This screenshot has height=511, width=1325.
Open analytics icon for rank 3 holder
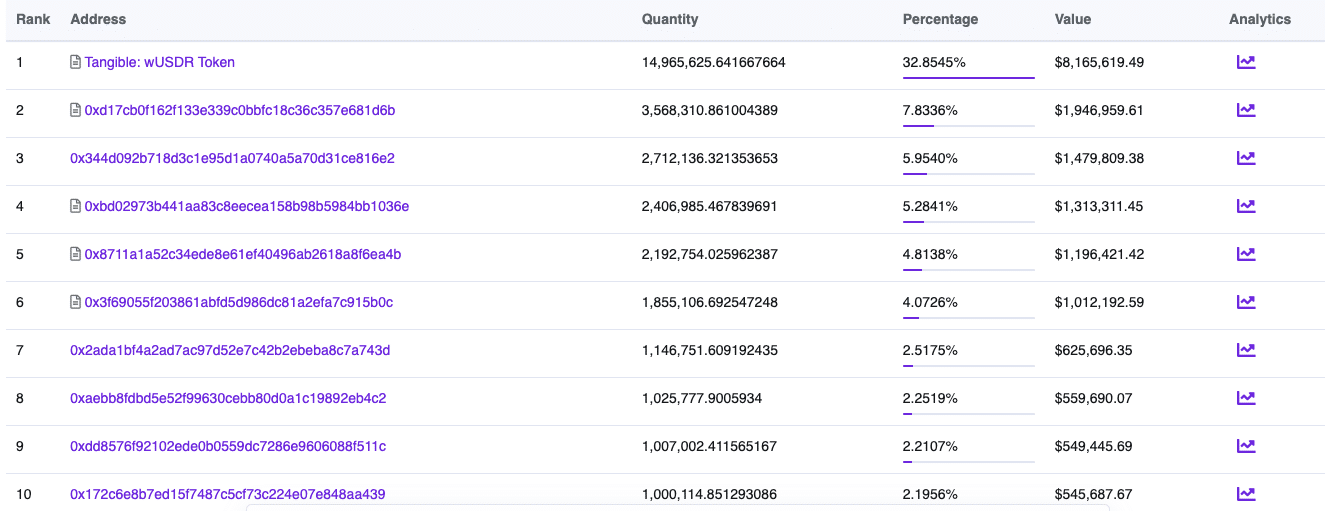[1245, 158]
